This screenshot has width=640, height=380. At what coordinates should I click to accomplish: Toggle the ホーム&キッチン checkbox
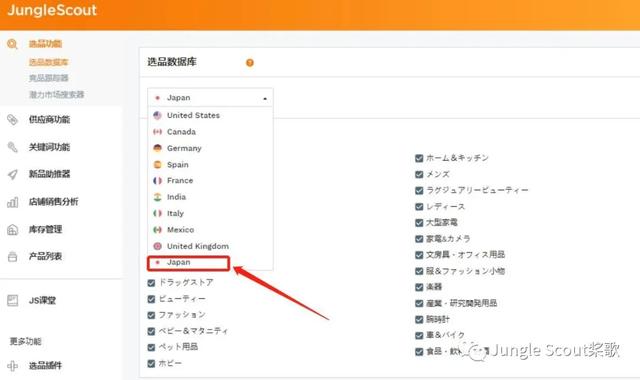[x=419, y=158]
